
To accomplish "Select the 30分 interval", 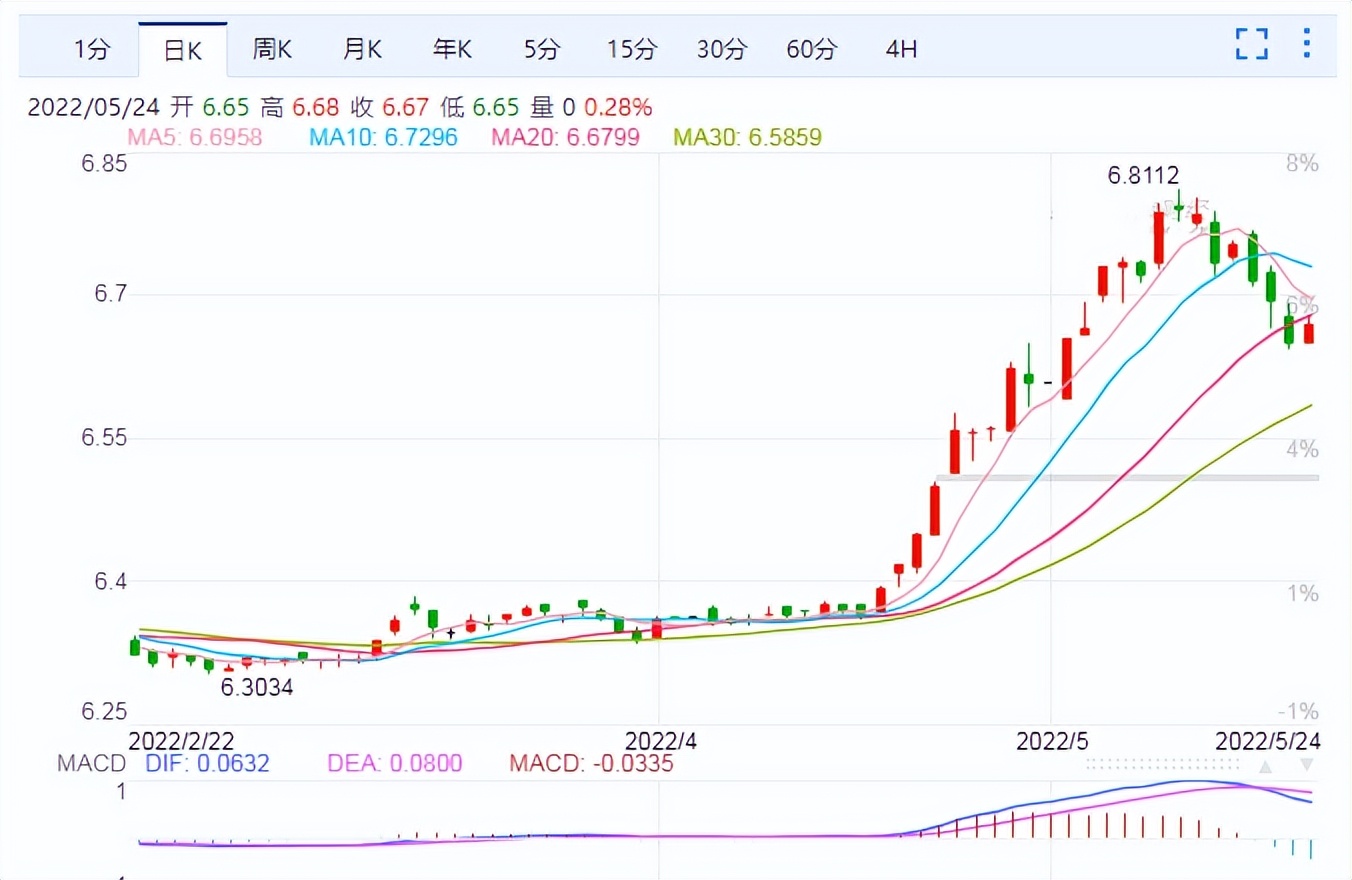I will pyautogui.click(x=721, y=48).
